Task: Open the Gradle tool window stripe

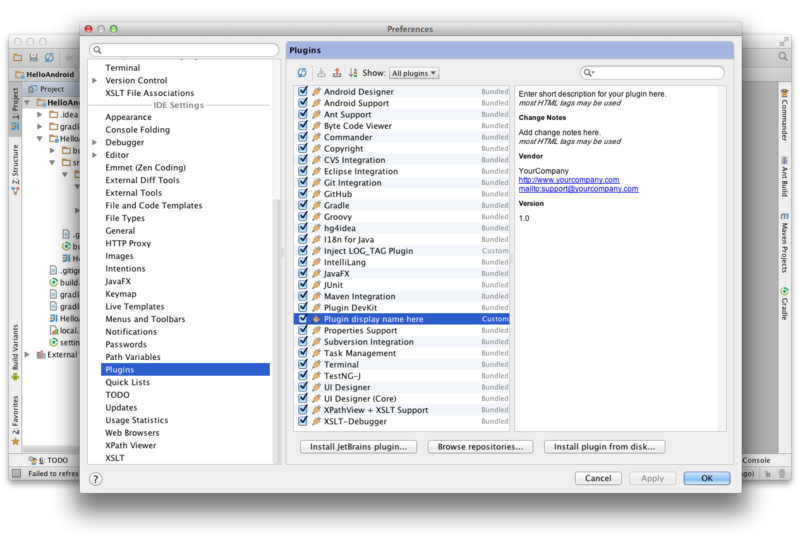Action: tap(784, 304)
